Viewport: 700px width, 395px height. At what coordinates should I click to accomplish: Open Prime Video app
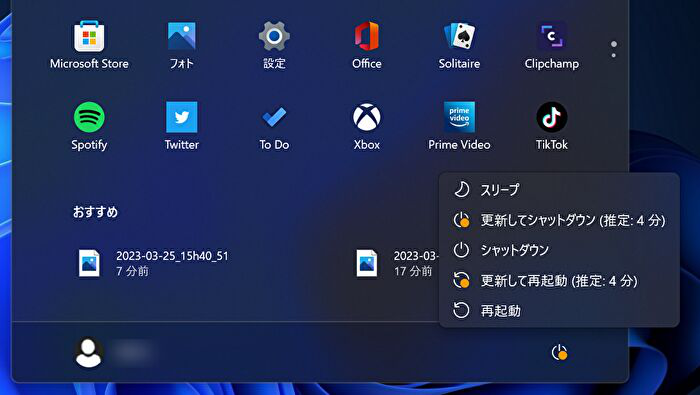coord(459,126)
